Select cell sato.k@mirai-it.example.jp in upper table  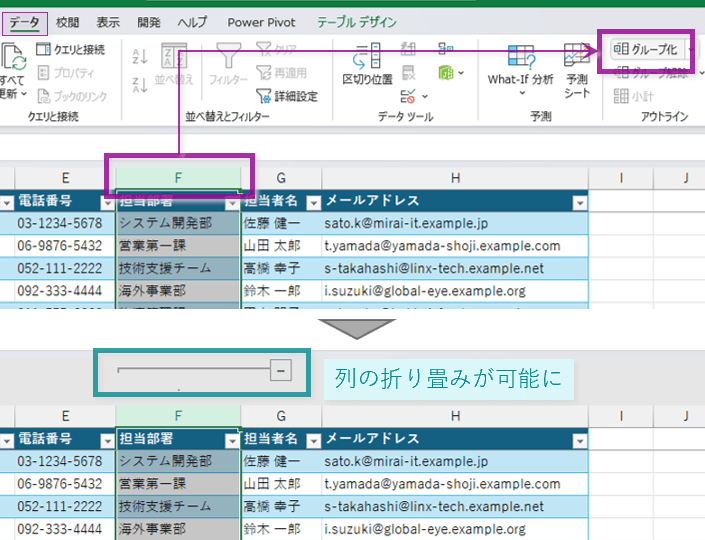pos(404,223)
